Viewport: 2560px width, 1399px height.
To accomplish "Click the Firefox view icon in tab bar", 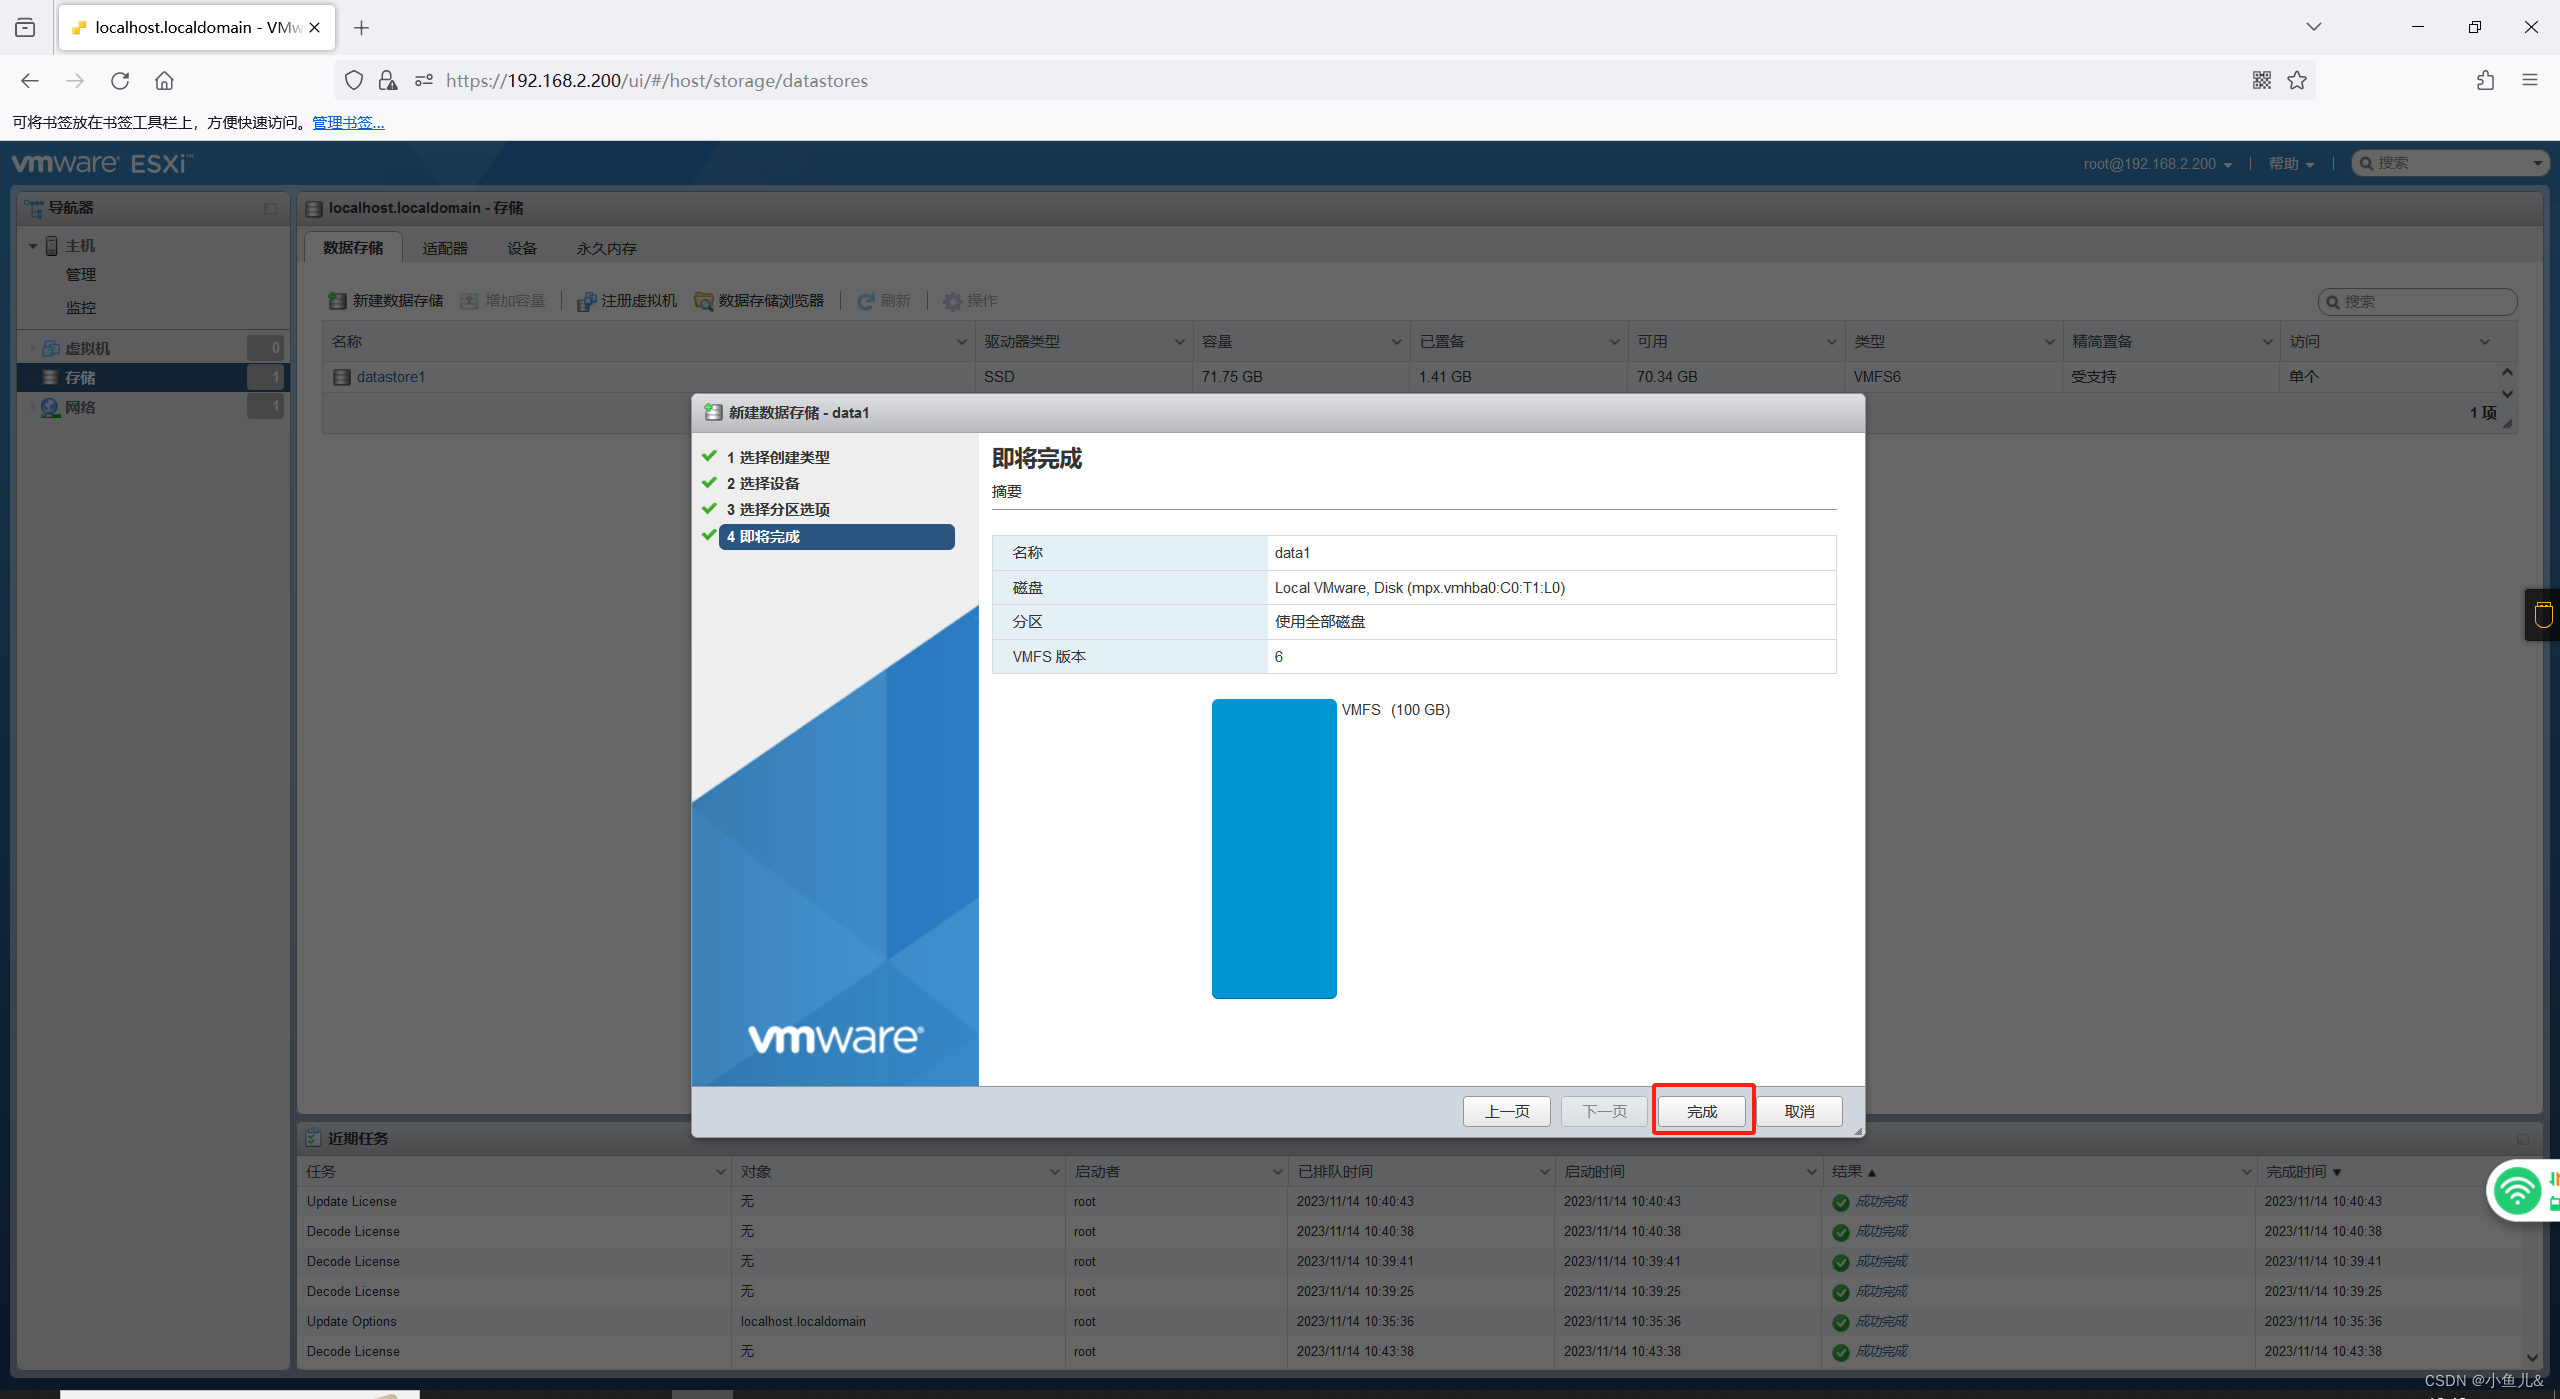I will (x=25, y=27).
